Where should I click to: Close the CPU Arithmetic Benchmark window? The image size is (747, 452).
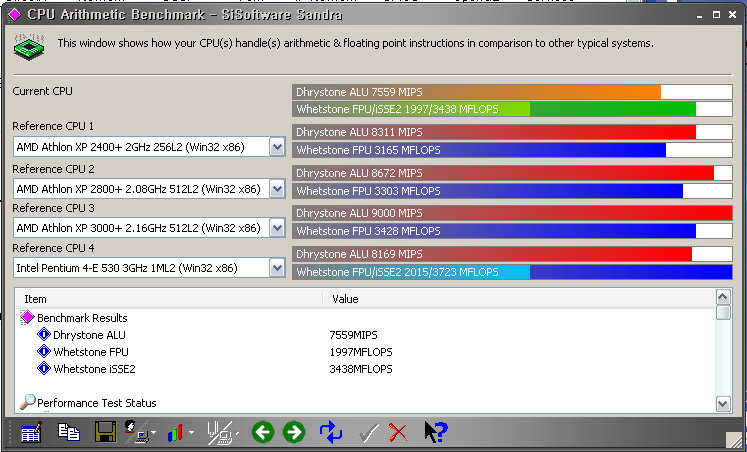[x=733, y=15]
